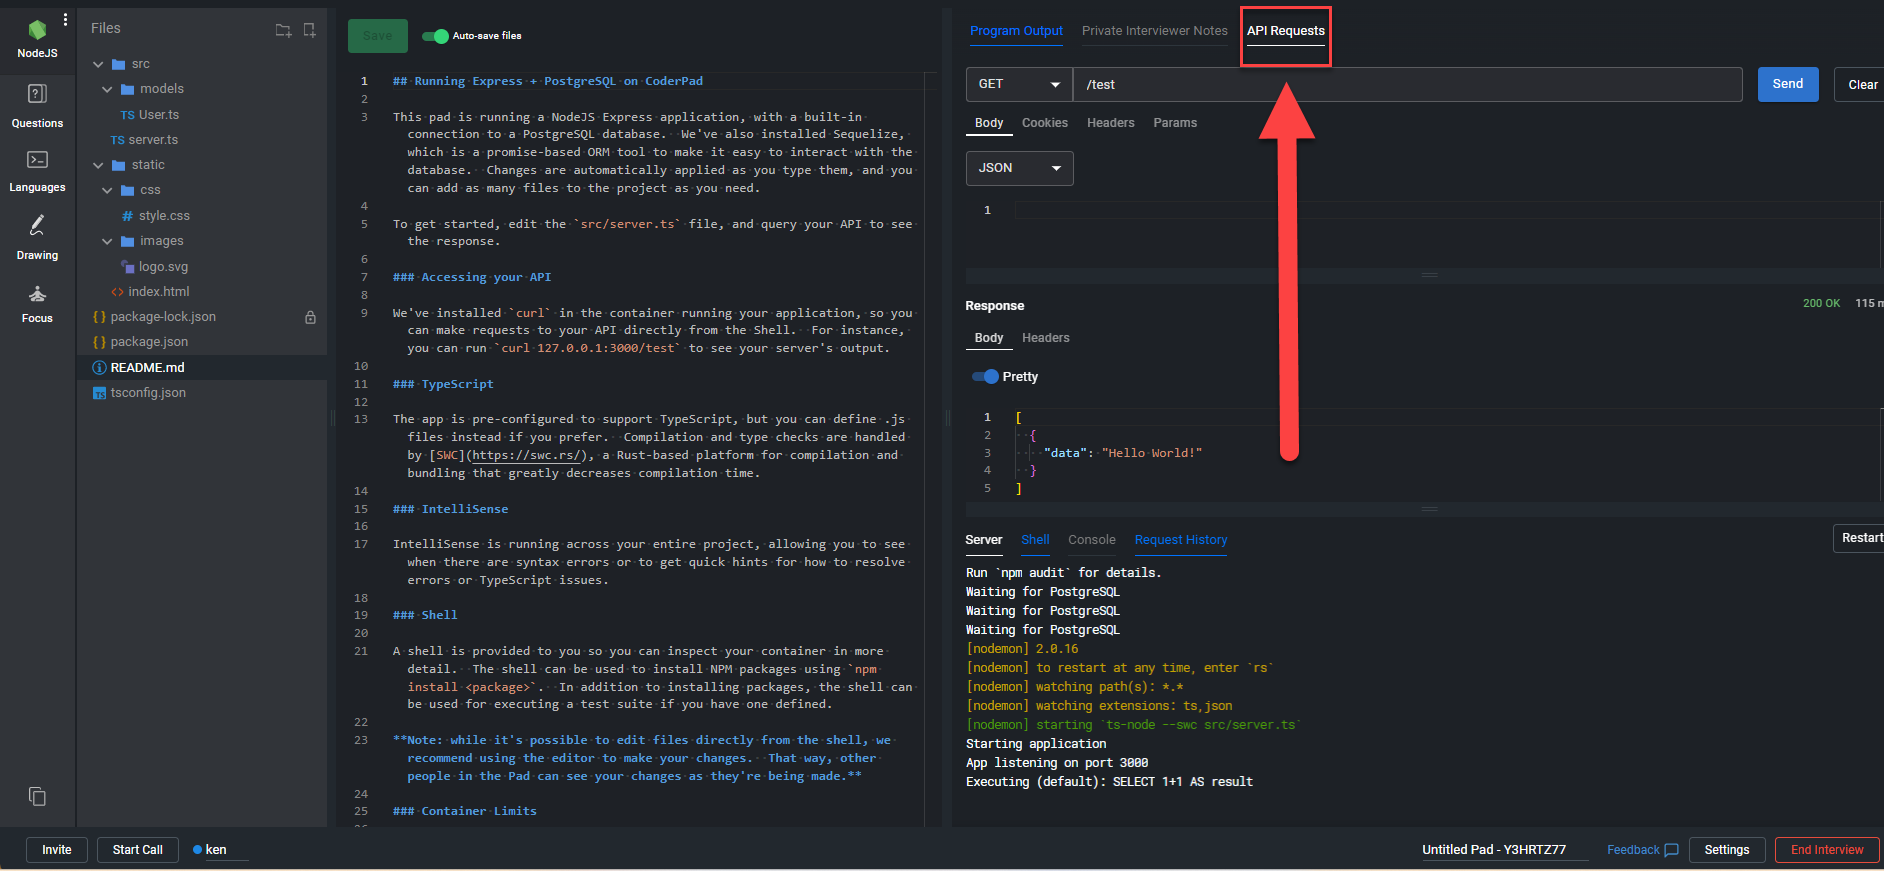Screen dimensions: 1884x871
Task: Turn off the Pretty response toggle
Action: pyautogui.click(x=986, y=377)
